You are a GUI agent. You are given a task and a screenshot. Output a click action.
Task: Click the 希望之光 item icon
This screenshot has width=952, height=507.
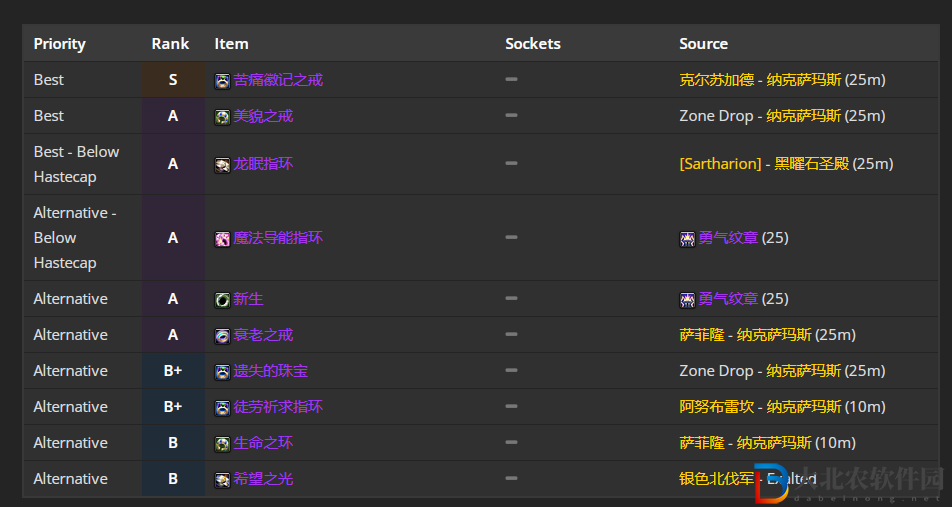coord(222,480)
